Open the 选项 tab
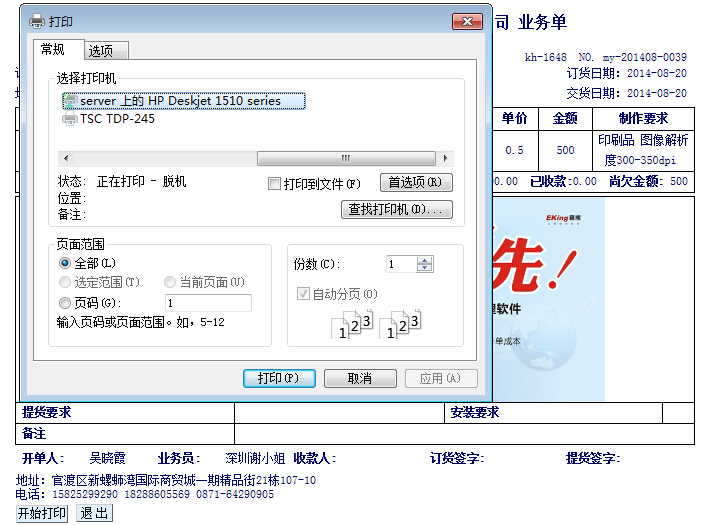 point(106,51)
